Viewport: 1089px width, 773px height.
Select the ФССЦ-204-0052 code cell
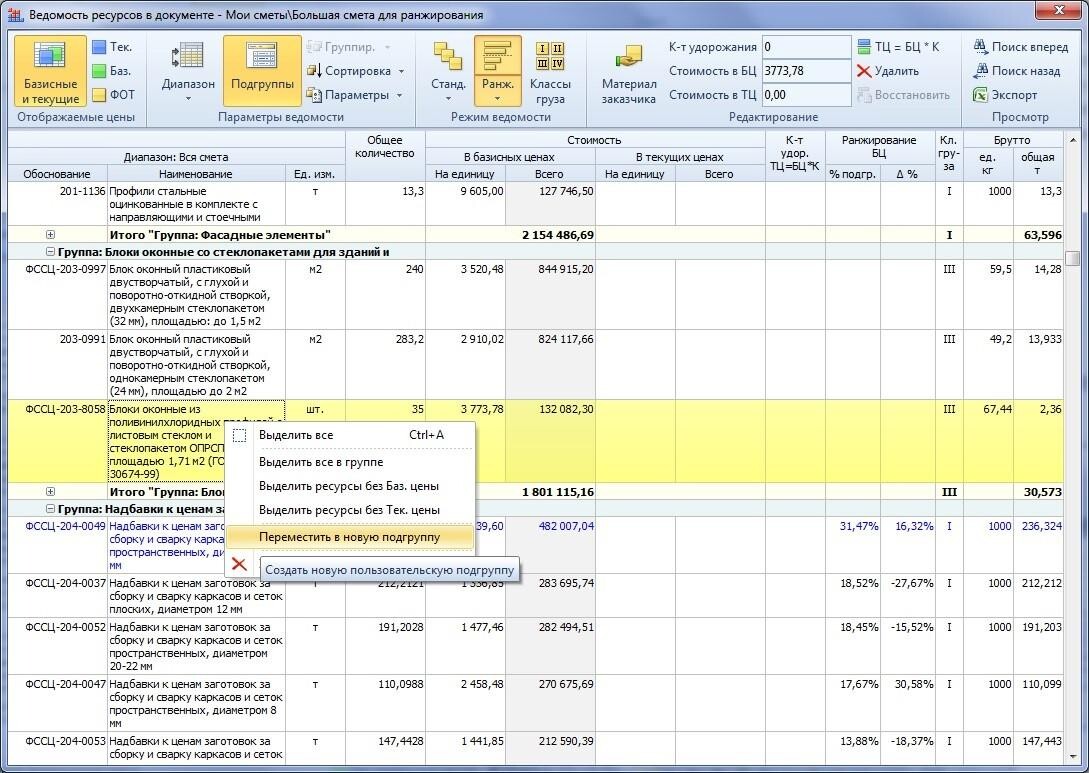[57, 646]
